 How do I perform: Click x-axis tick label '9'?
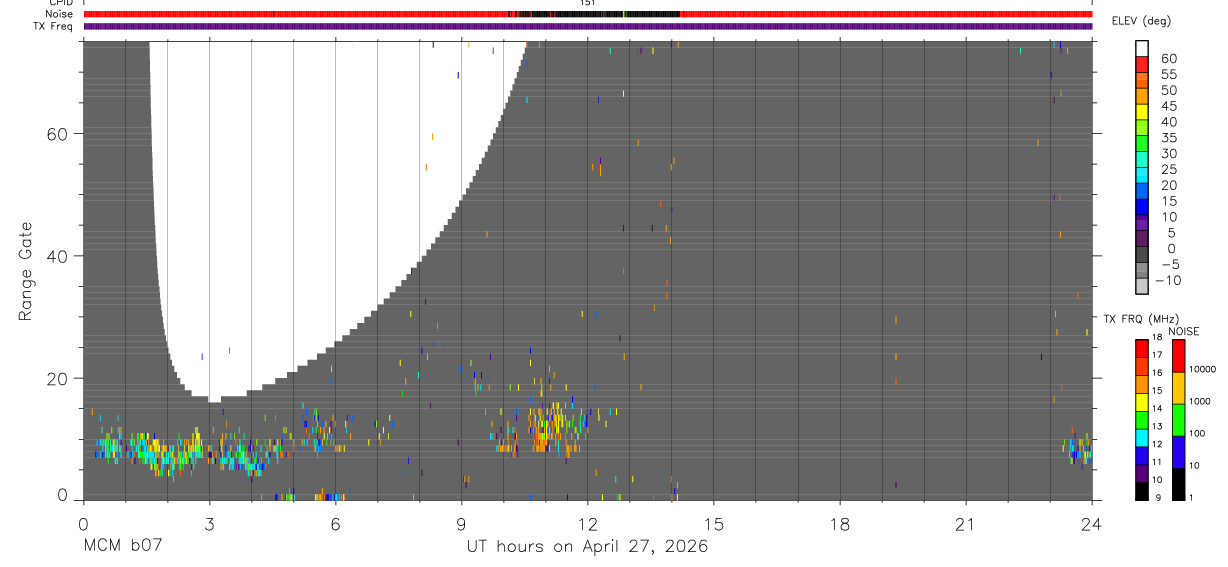click(x=461, y=524)
